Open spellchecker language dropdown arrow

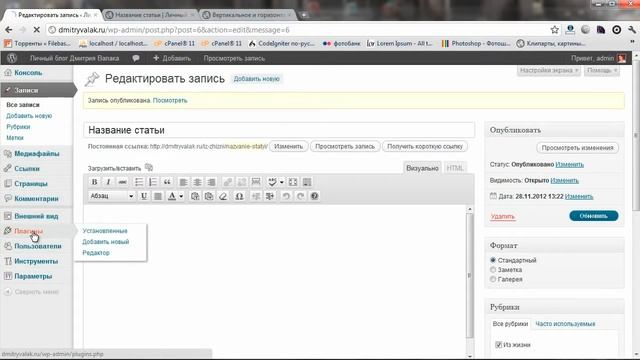pyautogui.click(x=281, y=182)
